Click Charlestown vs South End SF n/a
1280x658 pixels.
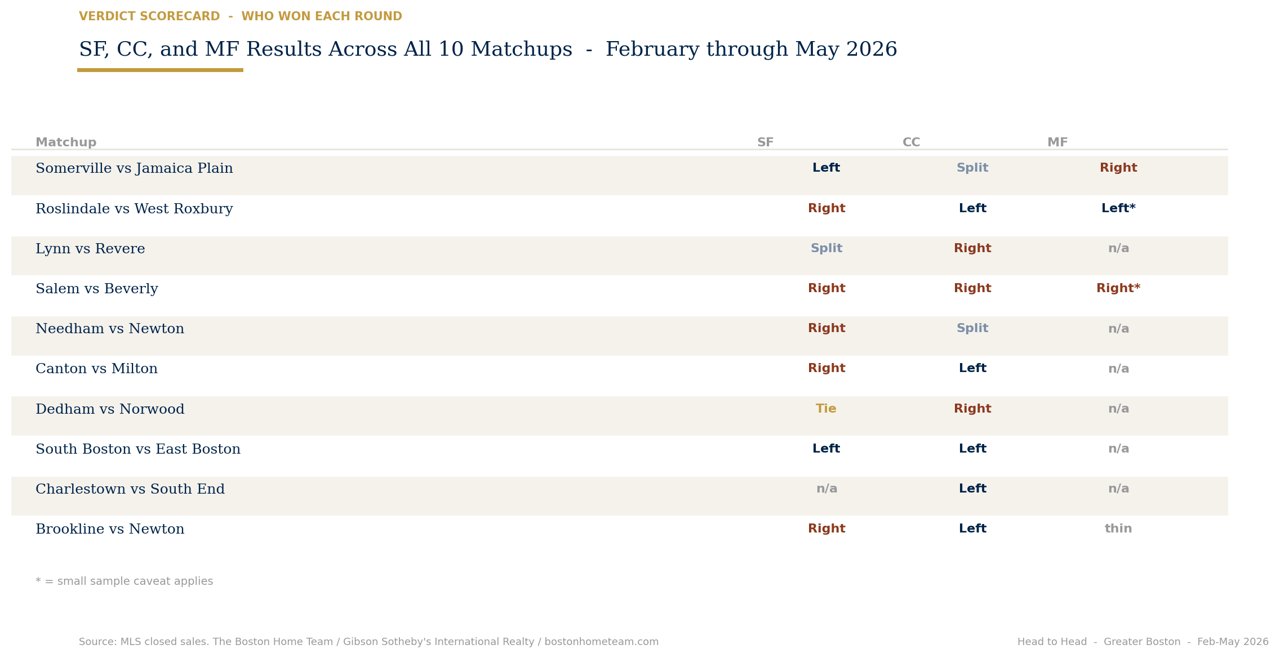click(826, 489)
